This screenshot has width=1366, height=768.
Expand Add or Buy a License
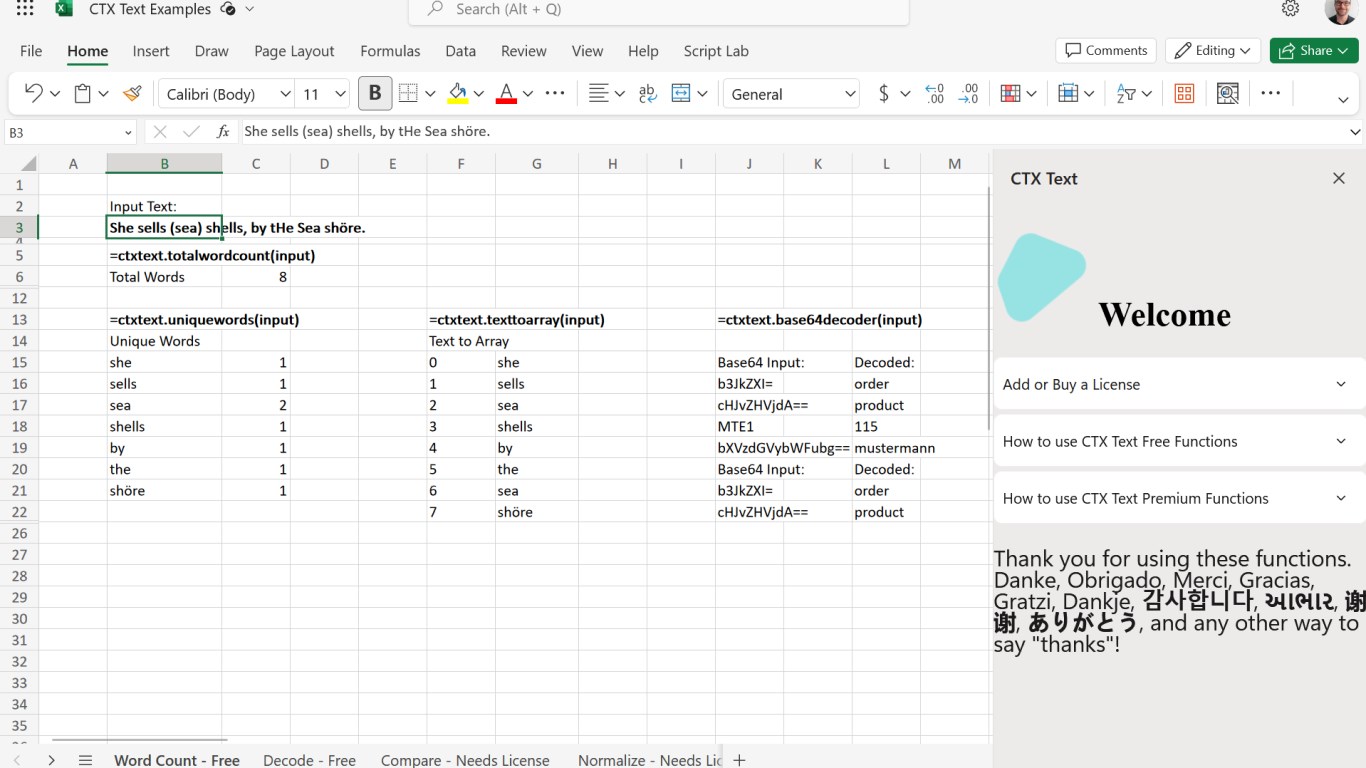click(1178, 384)
